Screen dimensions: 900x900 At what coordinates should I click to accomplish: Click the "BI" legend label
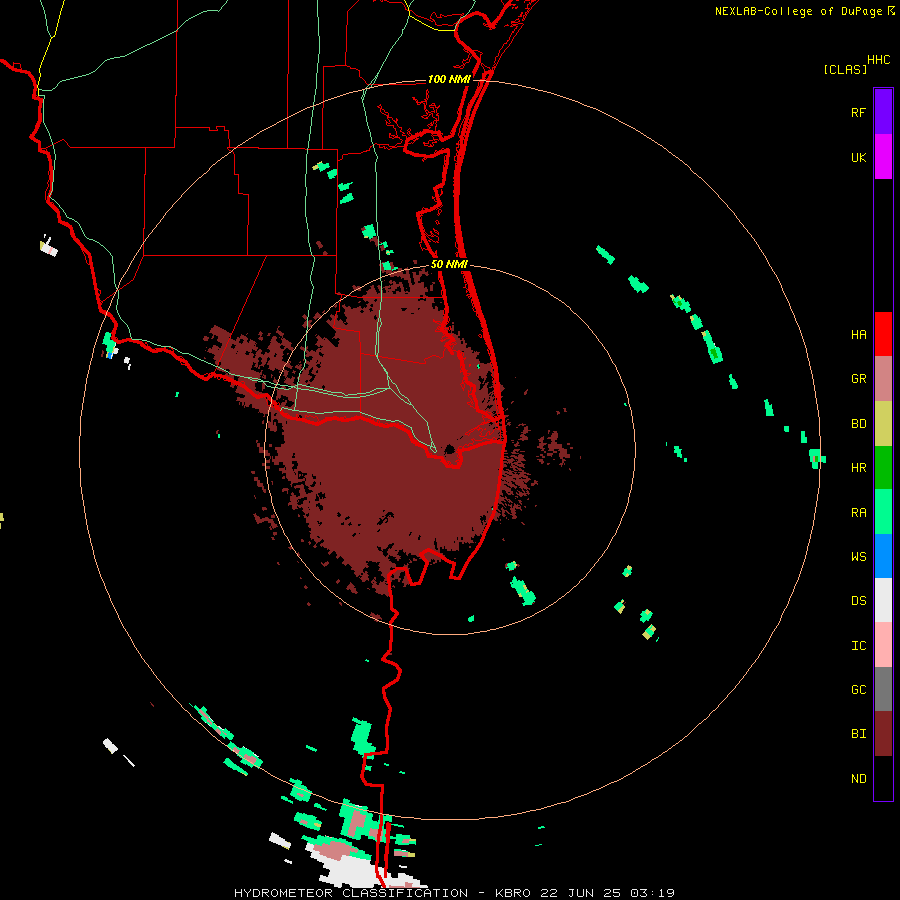[858, 734]
